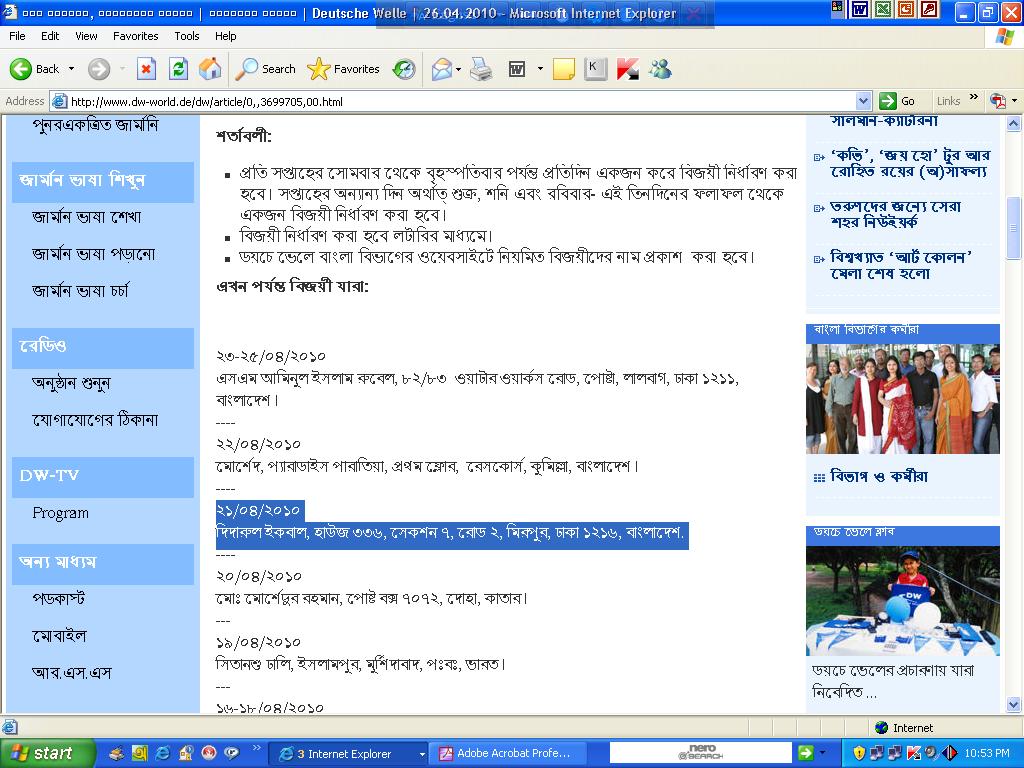Go to the Home page
Image resolution: width=1024 pixels, height=768 pixels.
pos(210,69)
